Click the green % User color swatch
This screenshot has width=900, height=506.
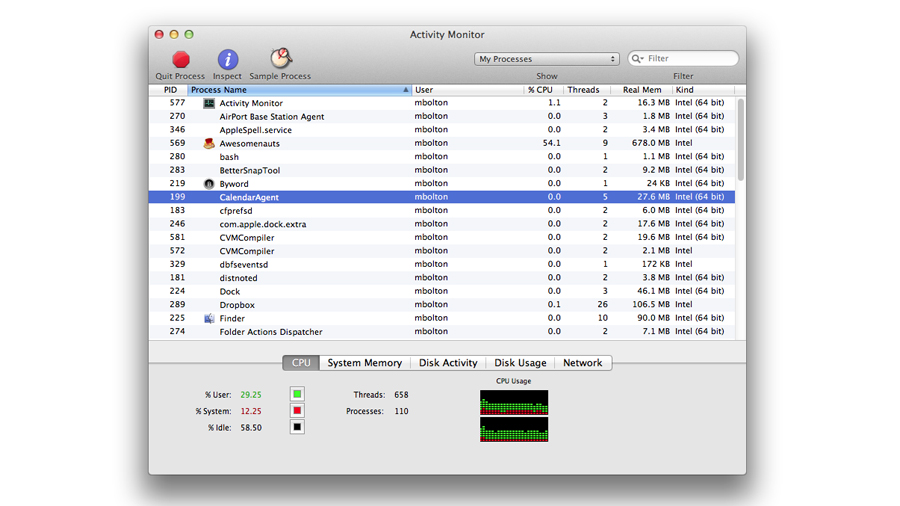297,394
